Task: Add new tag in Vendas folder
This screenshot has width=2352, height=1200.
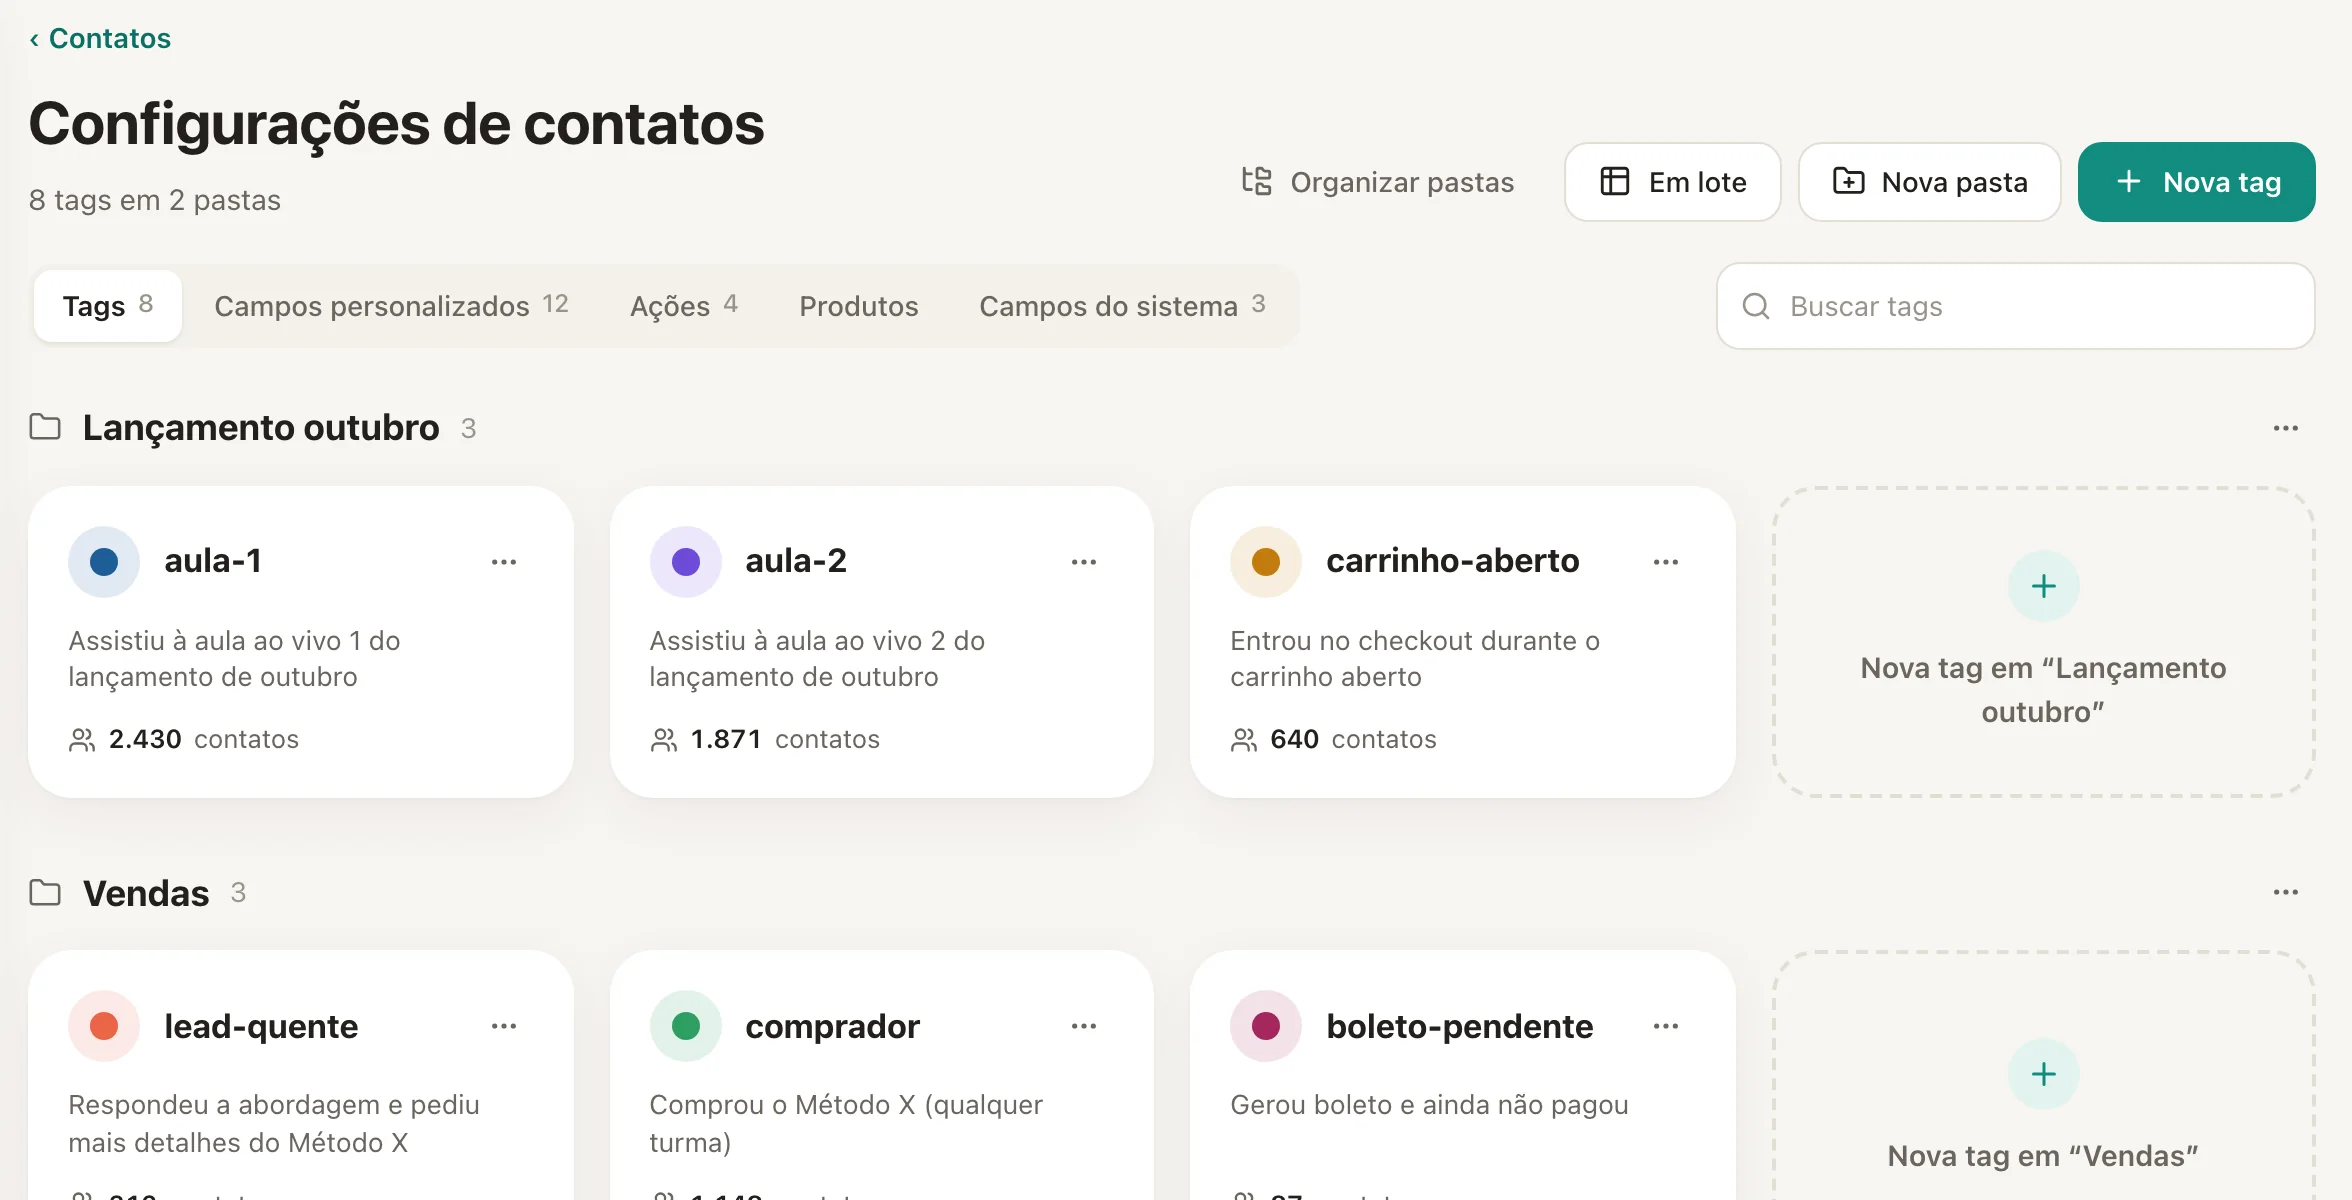Action: 2043,1076
